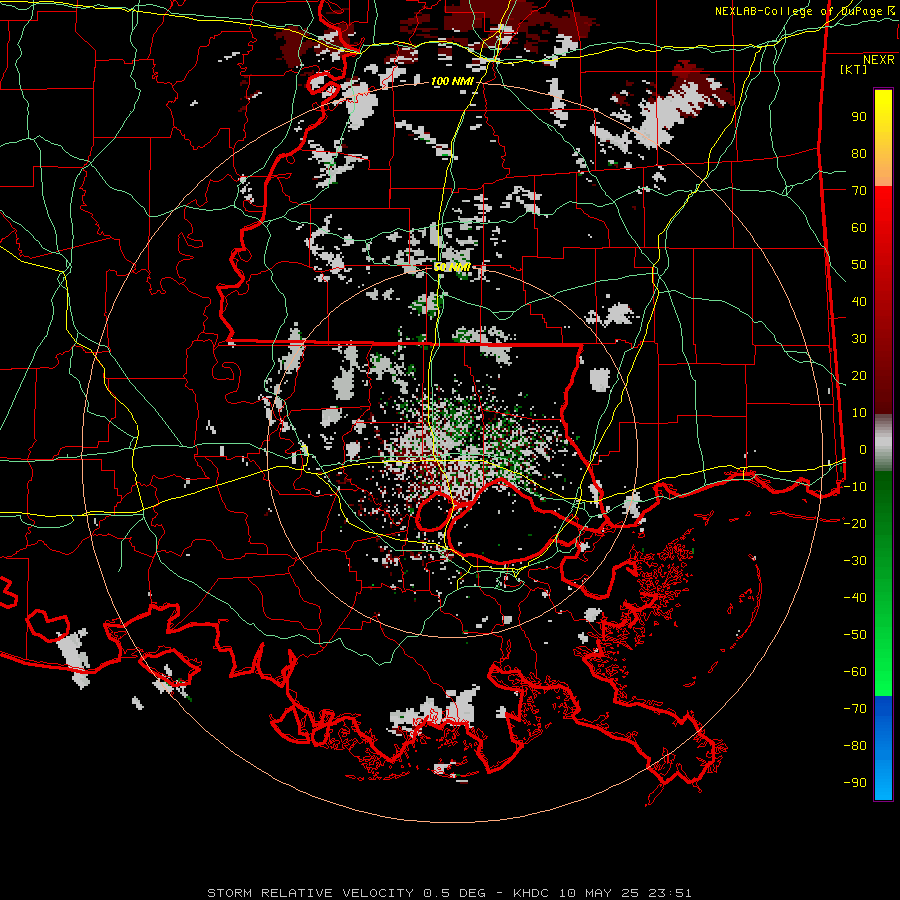This screenshot has width=900, height=900.
Task: Click the -90 value on the velocity scale
Action: point(855,783)
